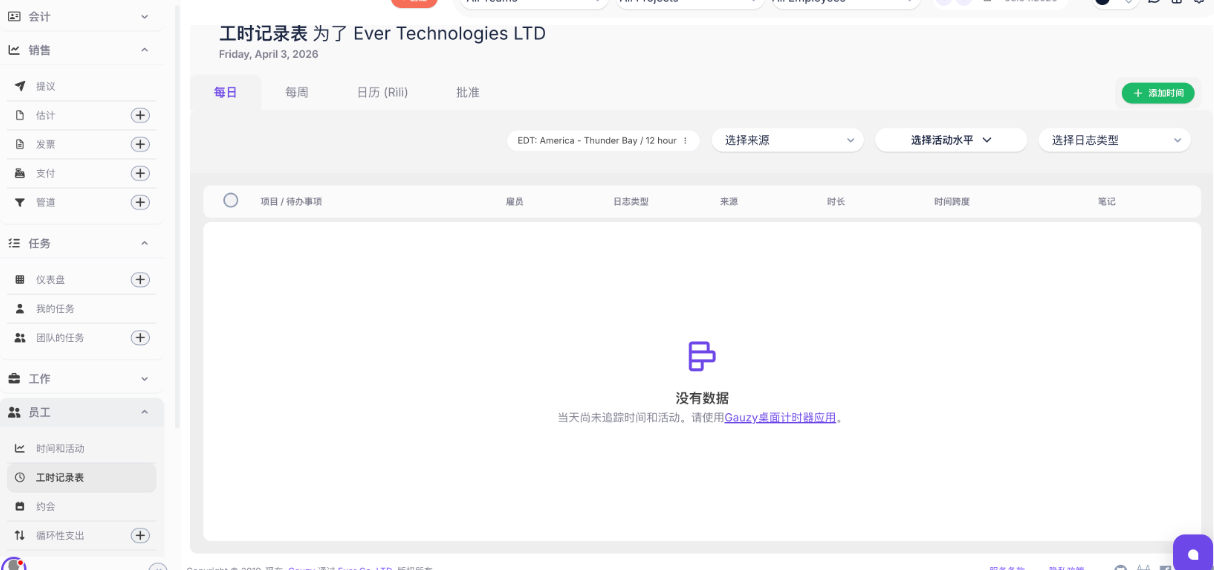Screen dimensions: 1214x570
Task: Switch to the 每周 tab
Action: 297,92
